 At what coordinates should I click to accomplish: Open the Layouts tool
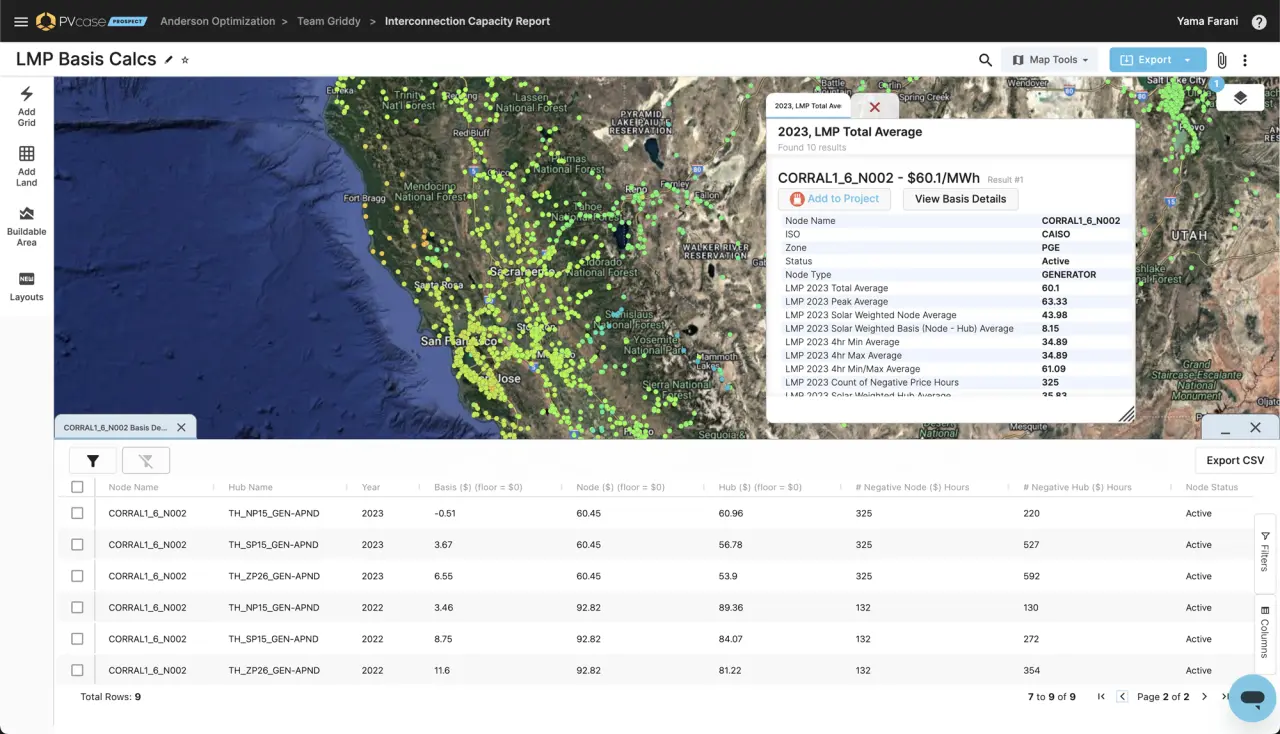point(27,286)
